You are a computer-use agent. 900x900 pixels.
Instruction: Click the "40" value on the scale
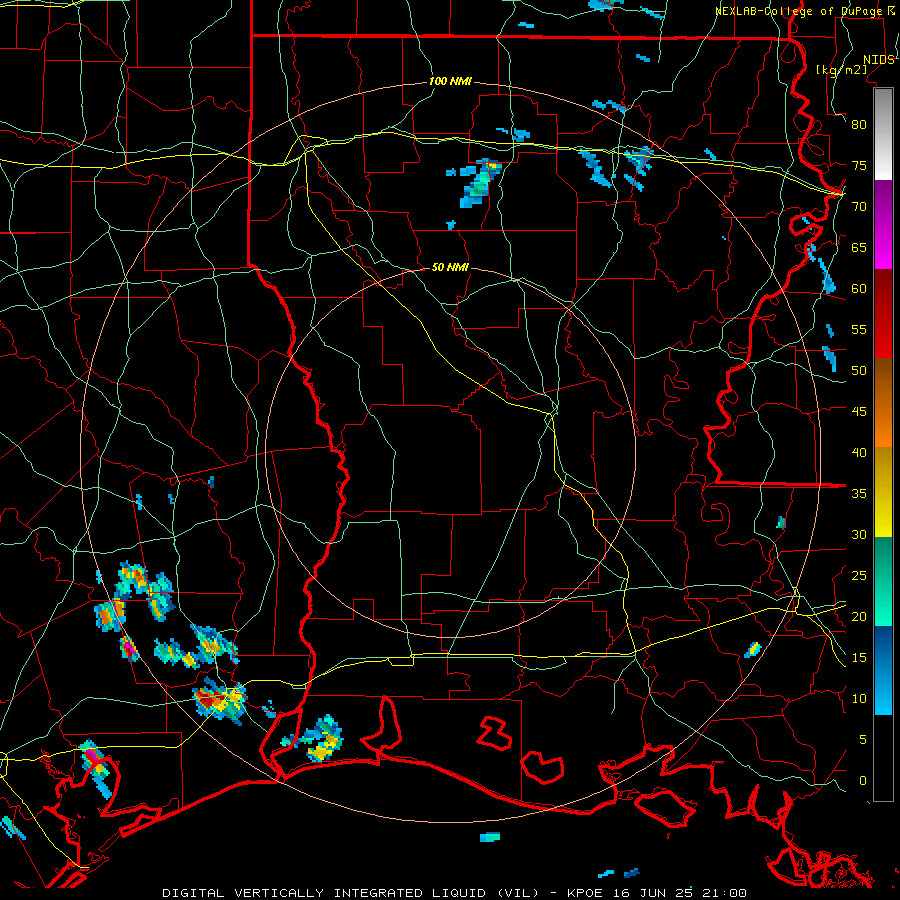pos(859,453)
